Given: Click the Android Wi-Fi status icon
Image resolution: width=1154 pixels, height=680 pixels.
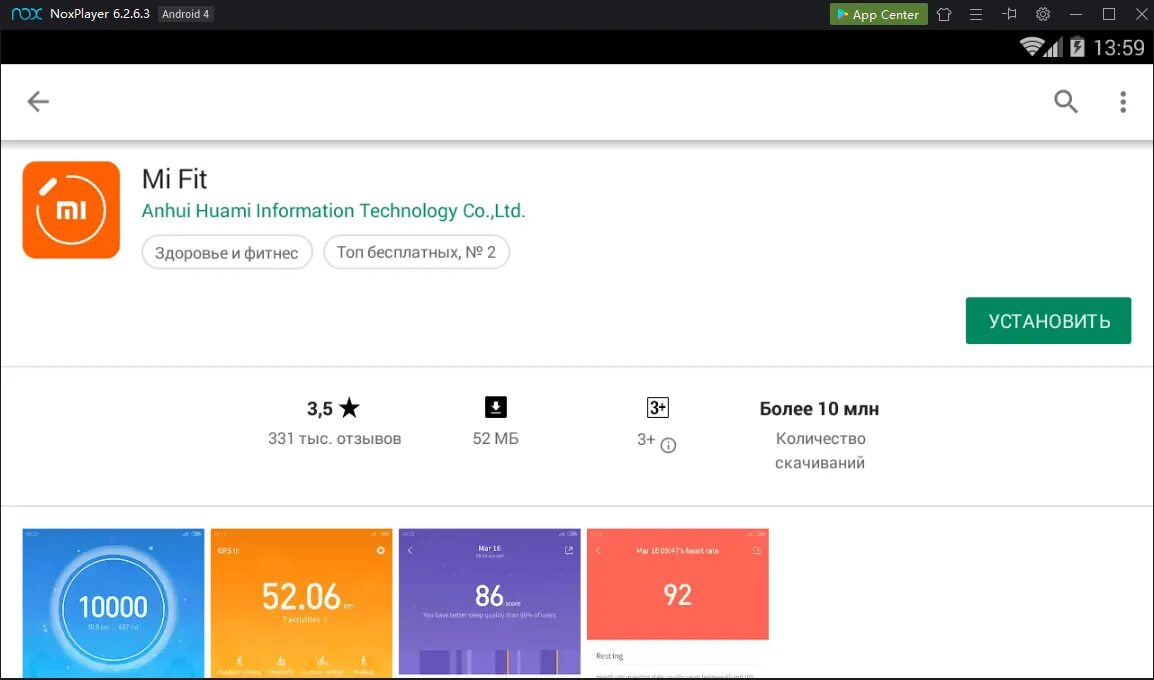Looking at the screenshot, I should (1032, 47).
